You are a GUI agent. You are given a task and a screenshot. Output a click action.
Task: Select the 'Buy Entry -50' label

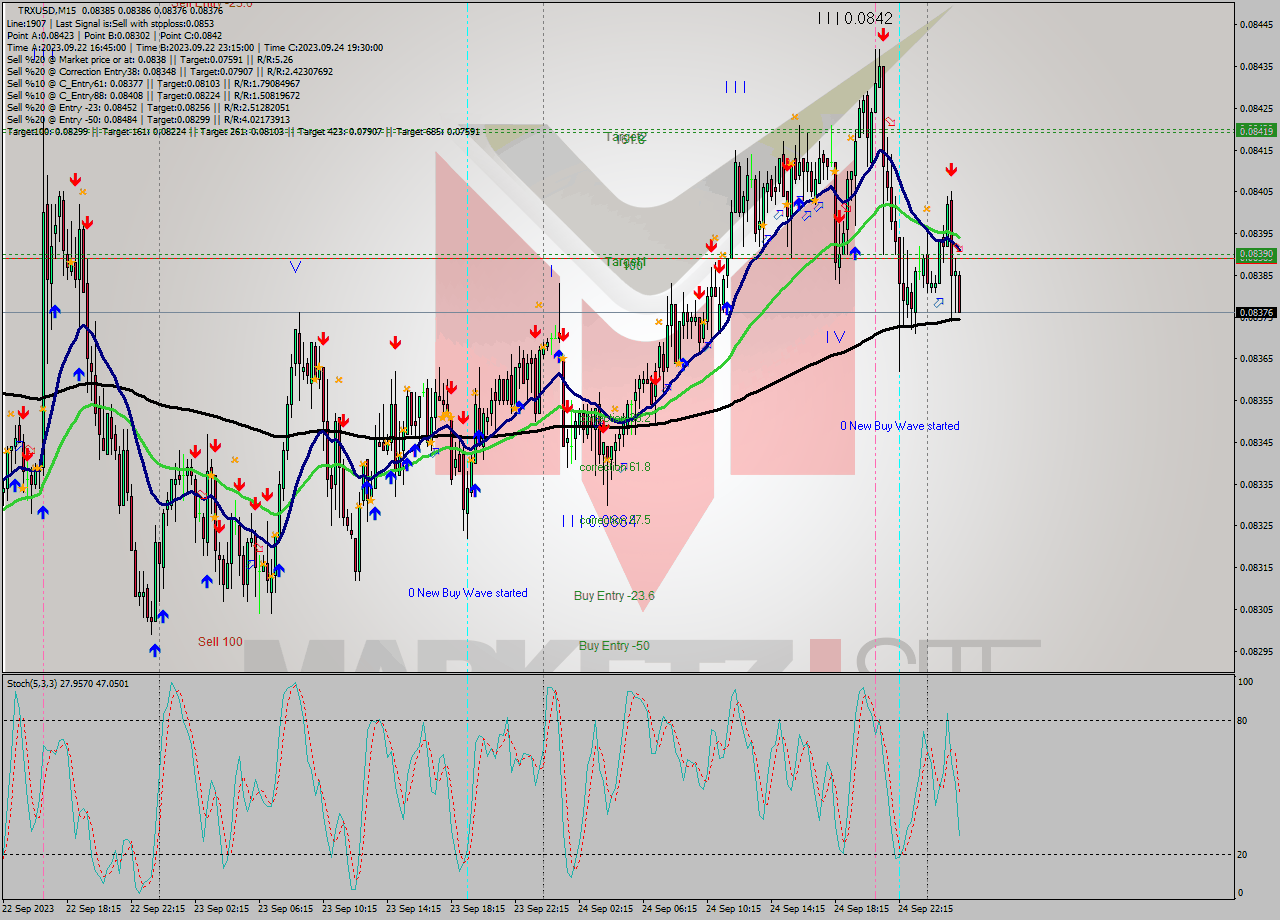614,646
